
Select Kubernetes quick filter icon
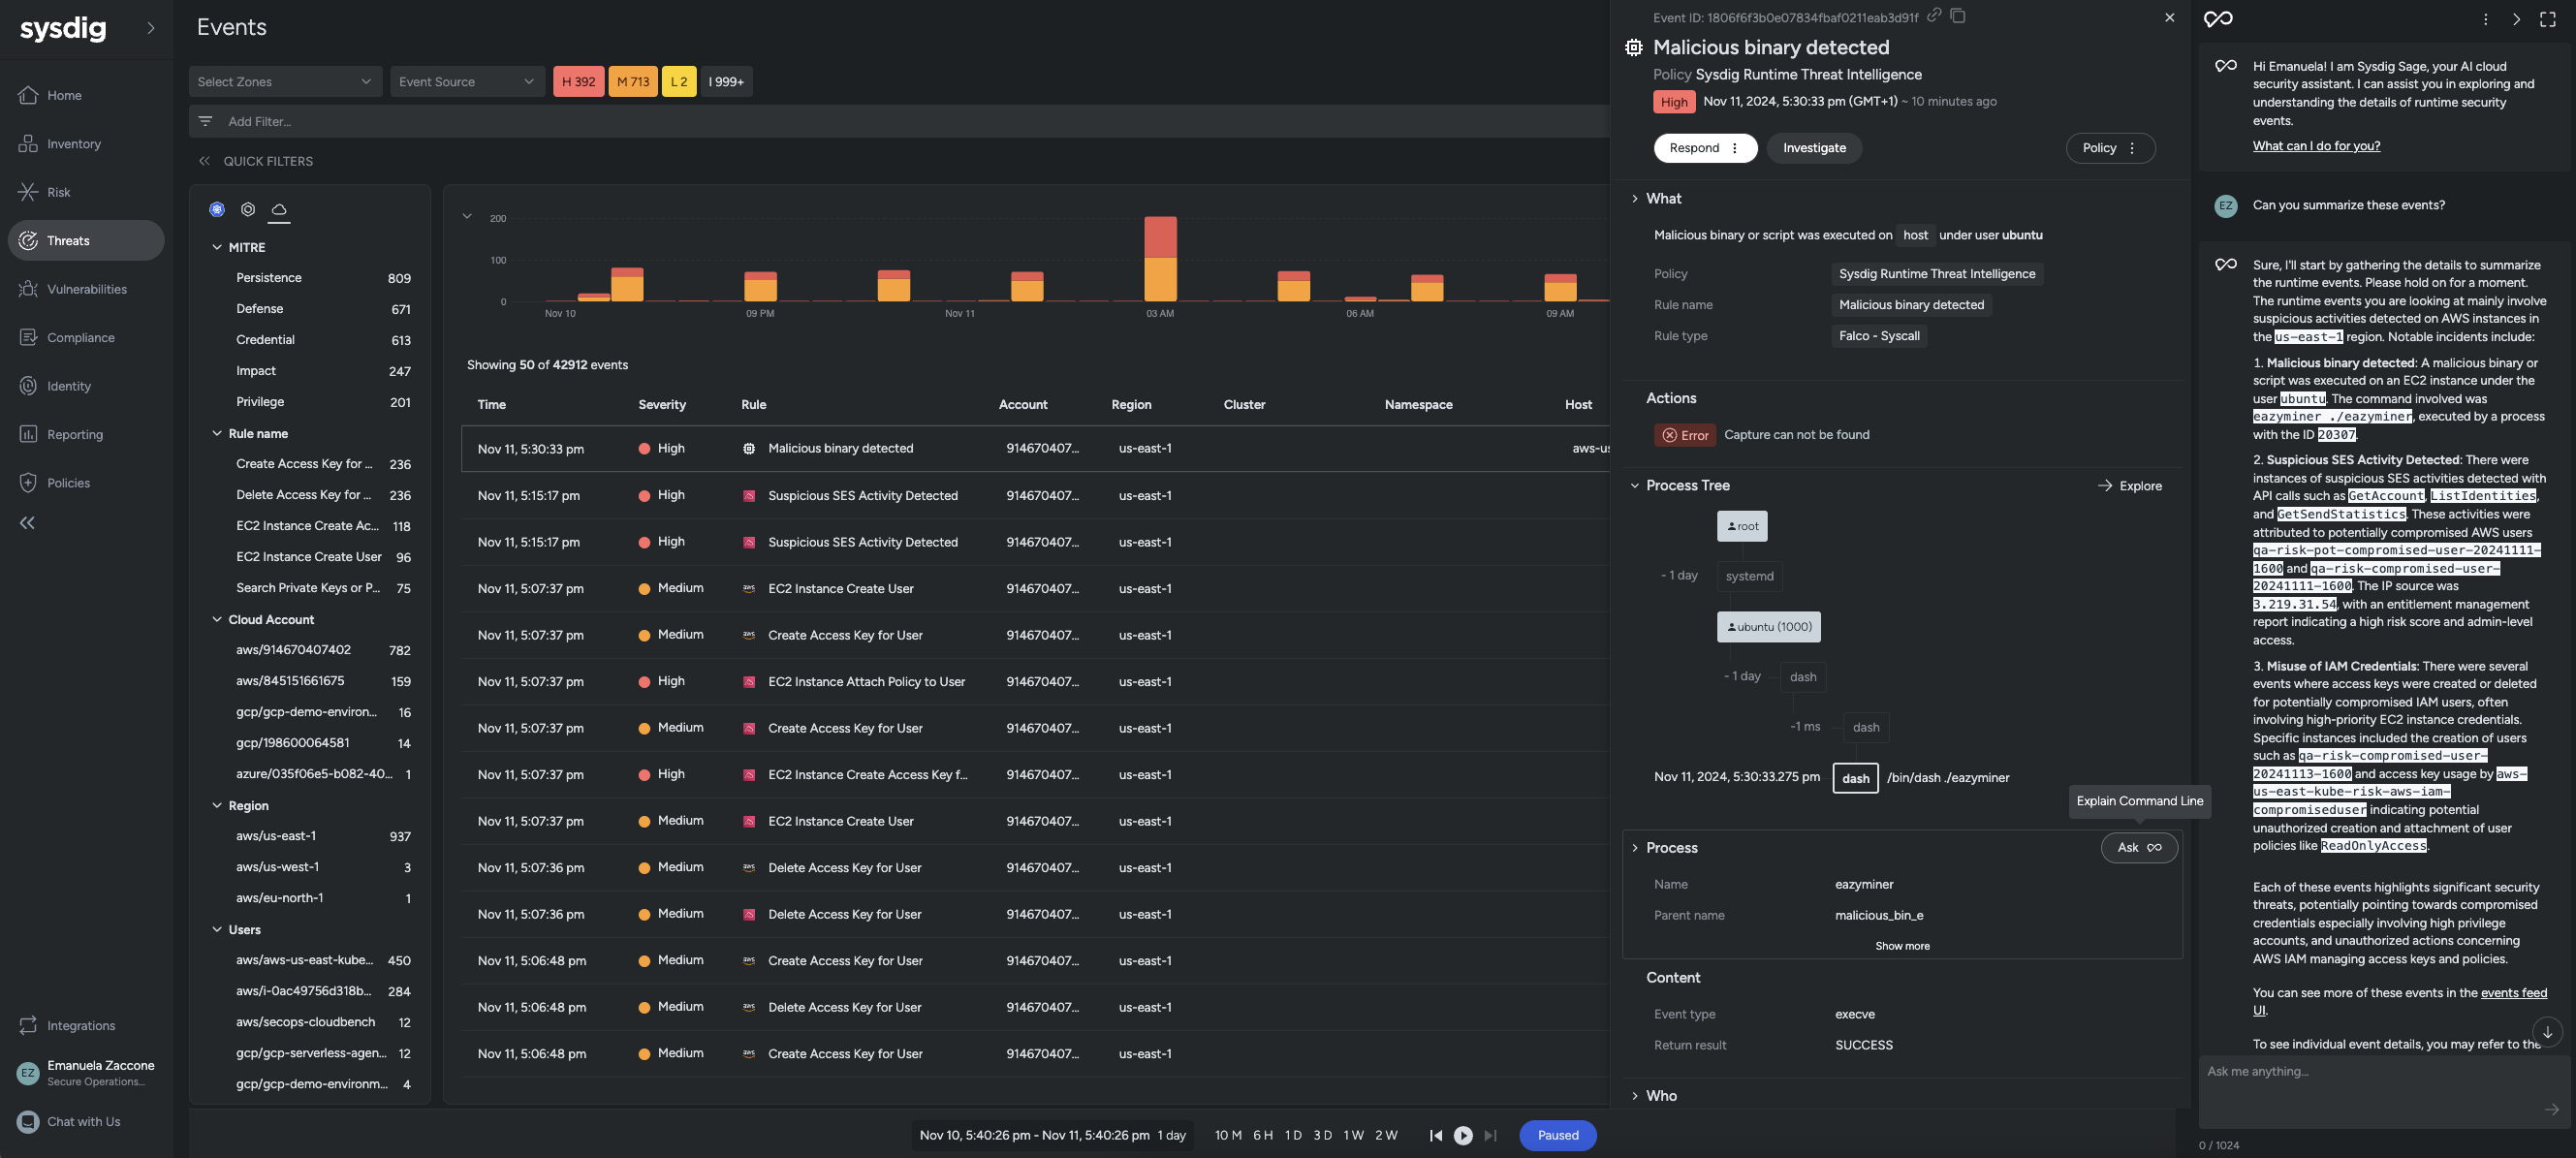click(217, 209)
